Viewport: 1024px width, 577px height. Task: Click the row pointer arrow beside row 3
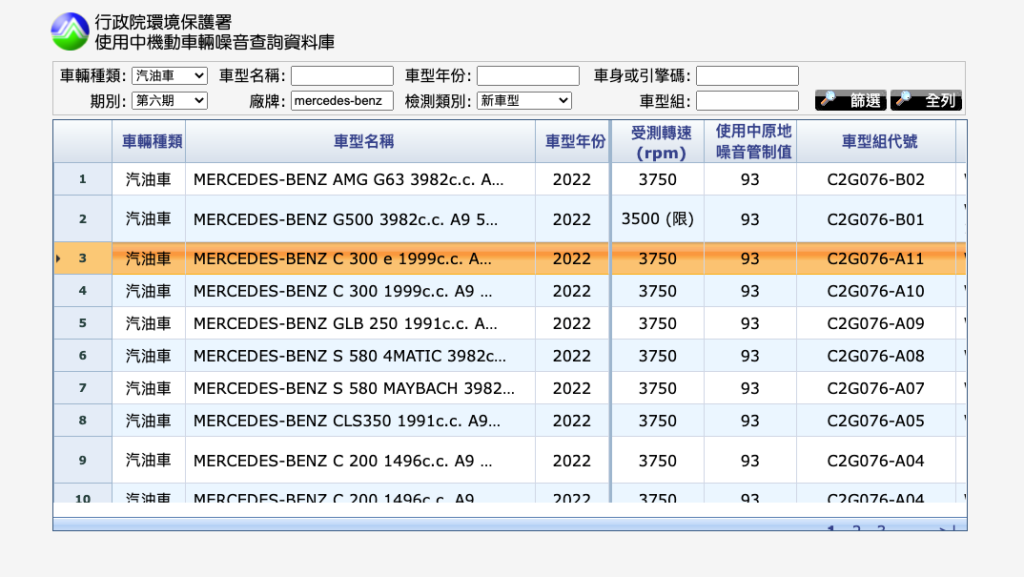[x=58, y=258]
